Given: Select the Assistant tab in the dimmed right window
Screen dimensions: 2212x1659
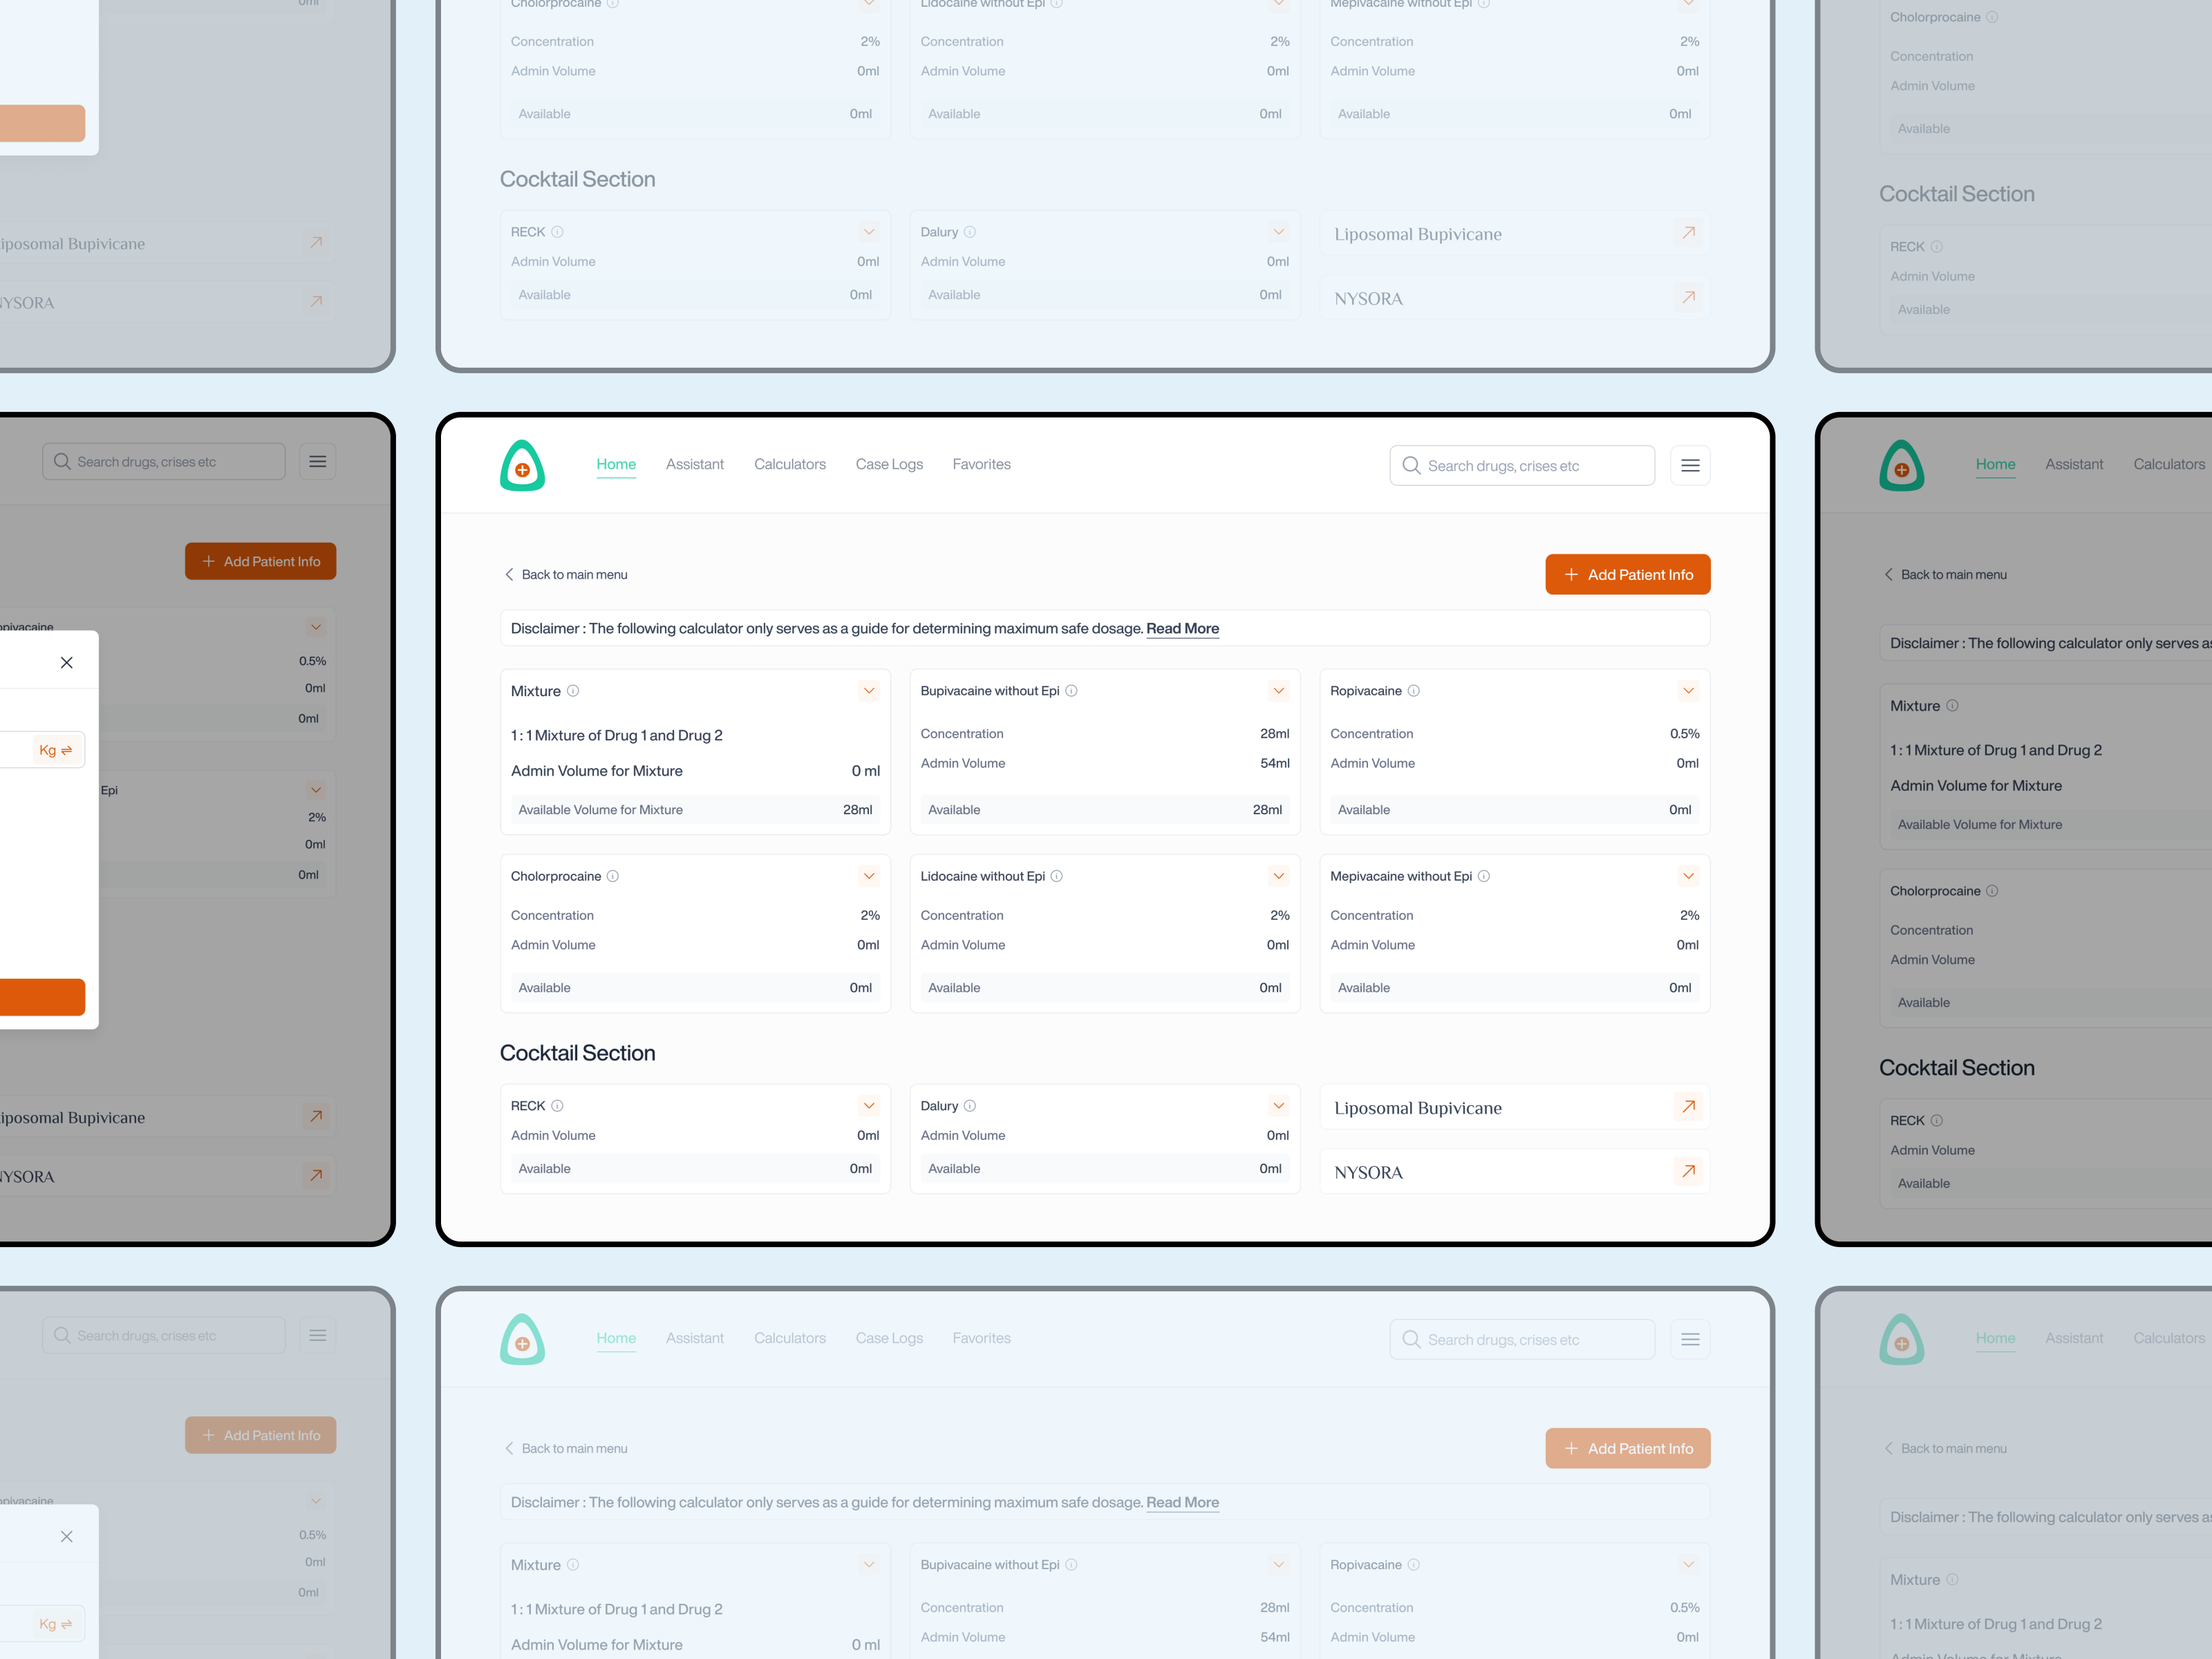Looking at the screenshot, I should 2074,464.
